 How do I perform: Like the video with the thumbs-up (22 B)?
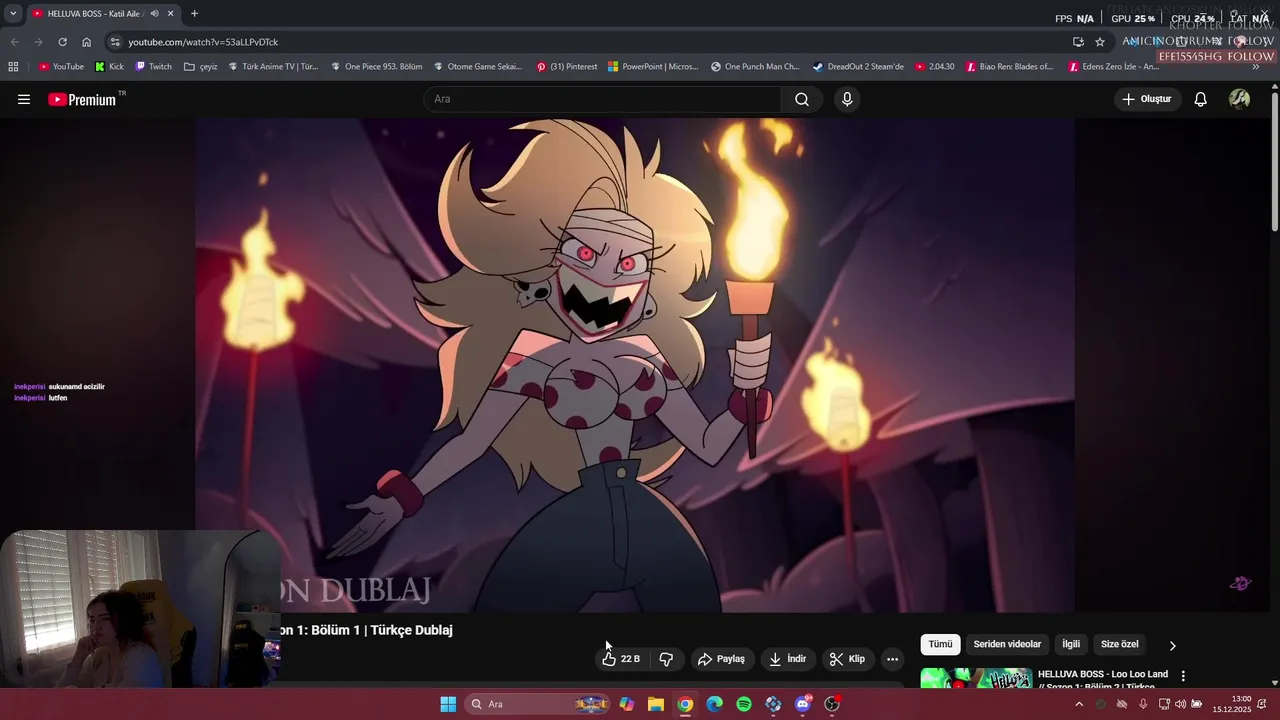coord(621,659)
